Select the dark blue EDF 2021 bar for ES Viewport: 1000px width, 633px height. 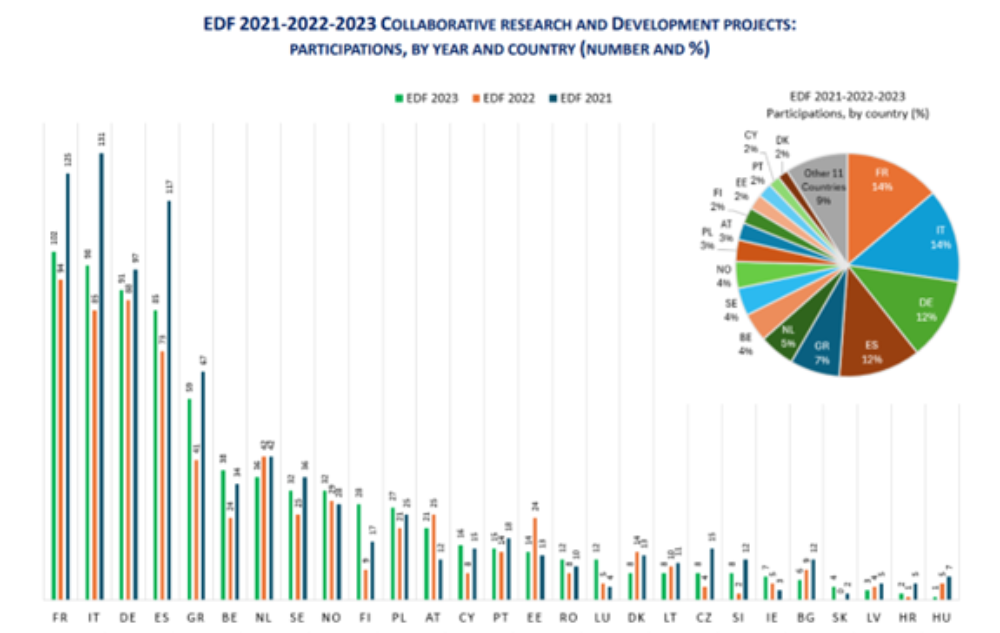pyautogui.click(x=169, y=400)
